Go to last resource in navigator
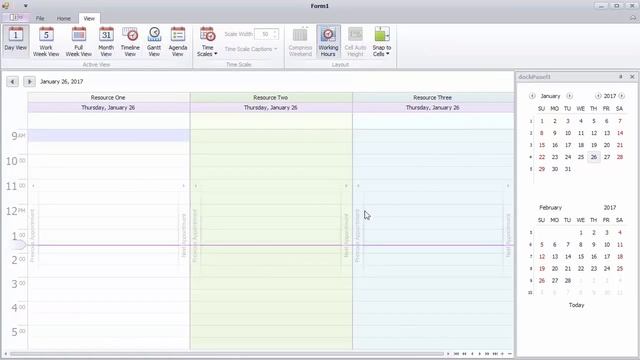Screen dimensions: 640x360 click(495, 354)
